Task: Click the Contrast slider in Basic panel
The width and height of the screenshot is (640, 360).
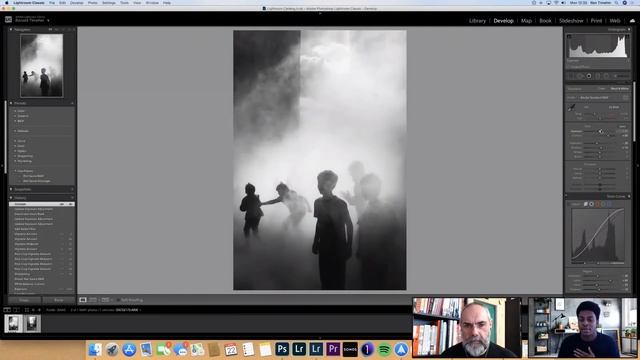Action: (x=600, y=136)
